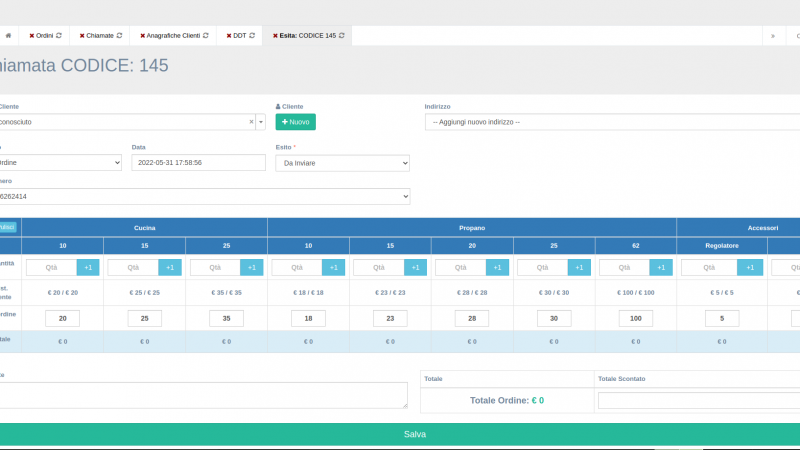Image resolution: width=800 pixels, height=450 pixels.
Task: Click the double-arrow tab overflow icon
Action: point(772,35)
